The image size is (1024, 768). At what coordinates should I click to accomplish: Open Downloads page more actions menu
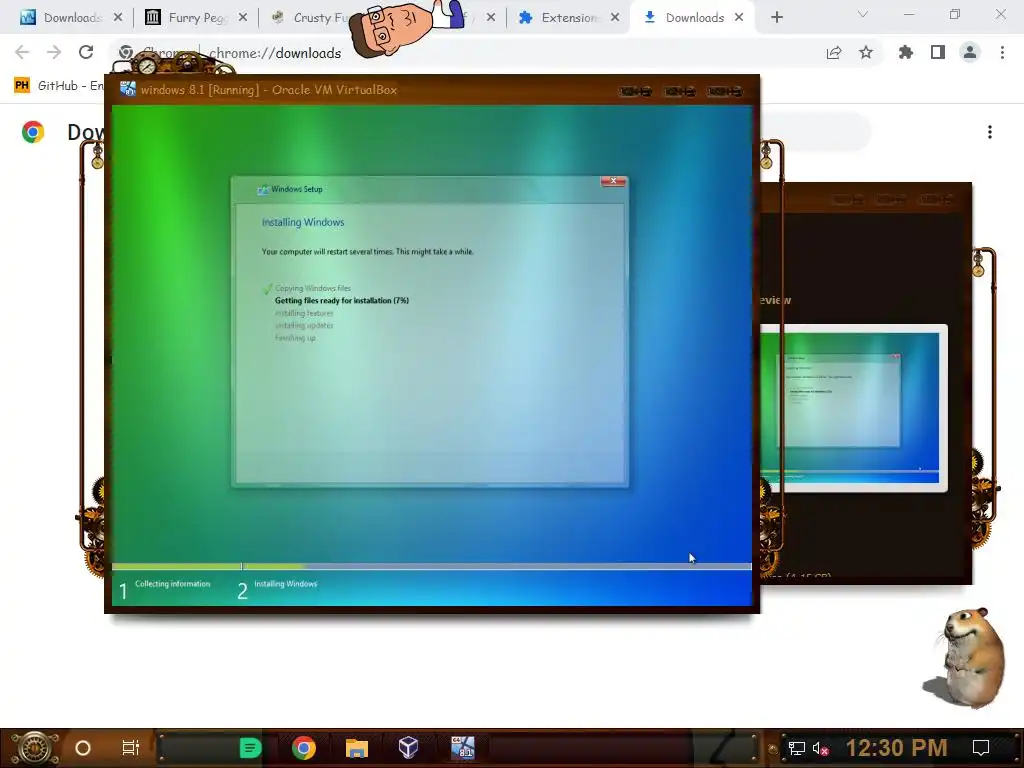(x=990, y=132)
